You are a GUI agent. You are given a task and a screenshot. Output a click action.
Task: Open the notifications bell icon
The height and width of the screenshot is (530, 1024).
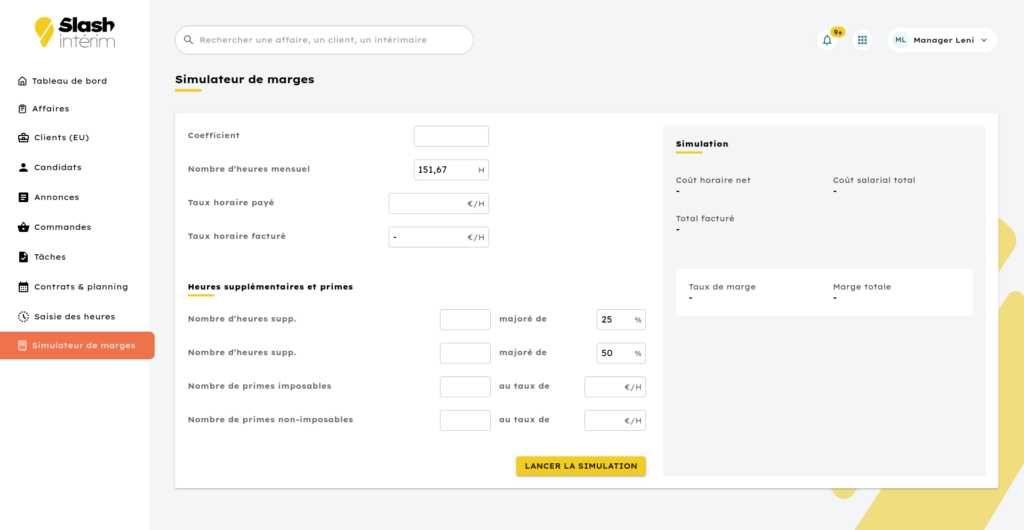click(827, 40)
